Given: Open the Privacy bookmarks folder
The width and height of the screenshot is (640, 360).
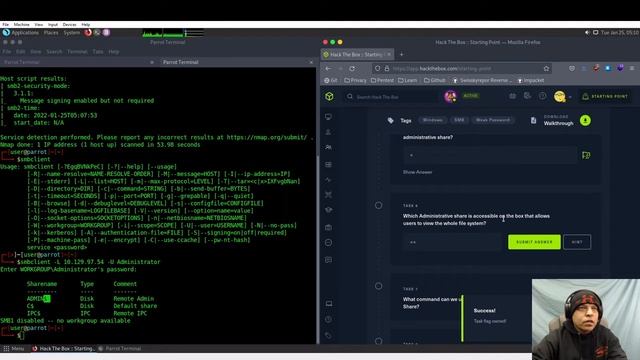Looking at the screenshot, I should coord(355,80).
